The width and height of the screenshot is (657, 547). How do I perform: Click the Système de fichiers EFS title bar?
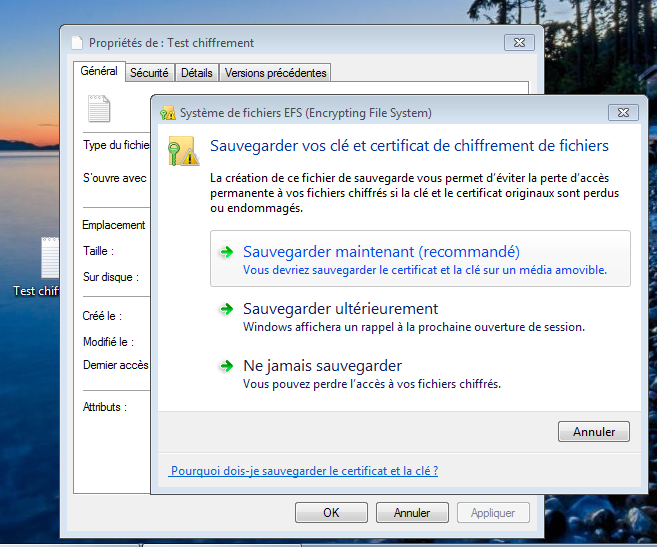coord(380,113)
